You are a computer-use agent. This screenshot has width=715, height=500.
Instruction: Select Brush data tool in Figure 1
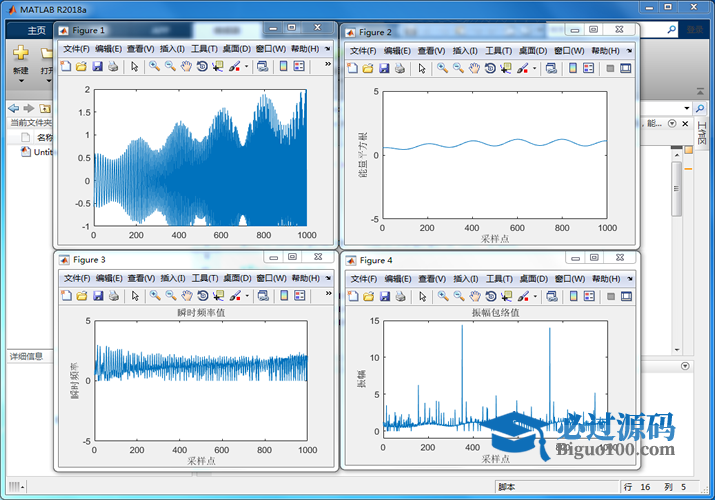(234, 67)
